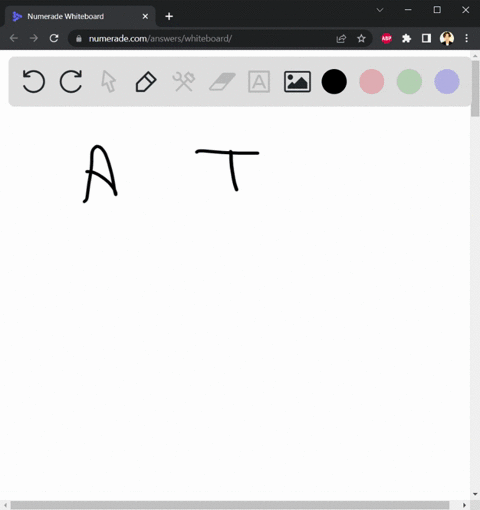
Task: Close the Numerade Whiteboard tab
Action: click(145, 16)
